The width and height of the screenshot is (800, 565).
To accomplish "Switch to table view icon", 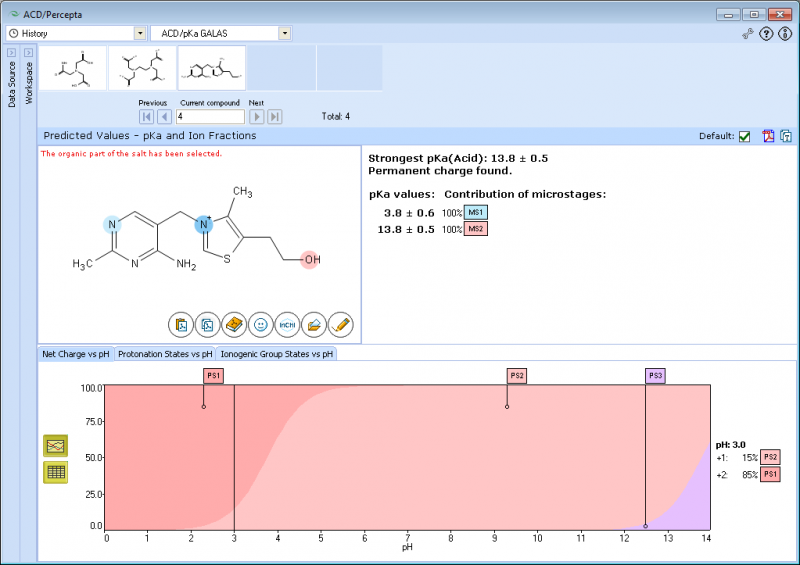I will (x=56, y=472).
